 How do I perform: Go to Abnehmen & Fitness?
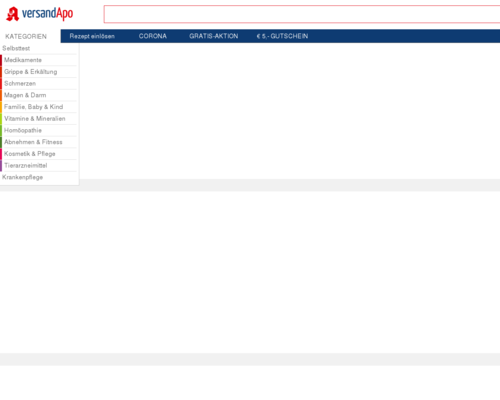pyautogui.click(x=33, y=142)
